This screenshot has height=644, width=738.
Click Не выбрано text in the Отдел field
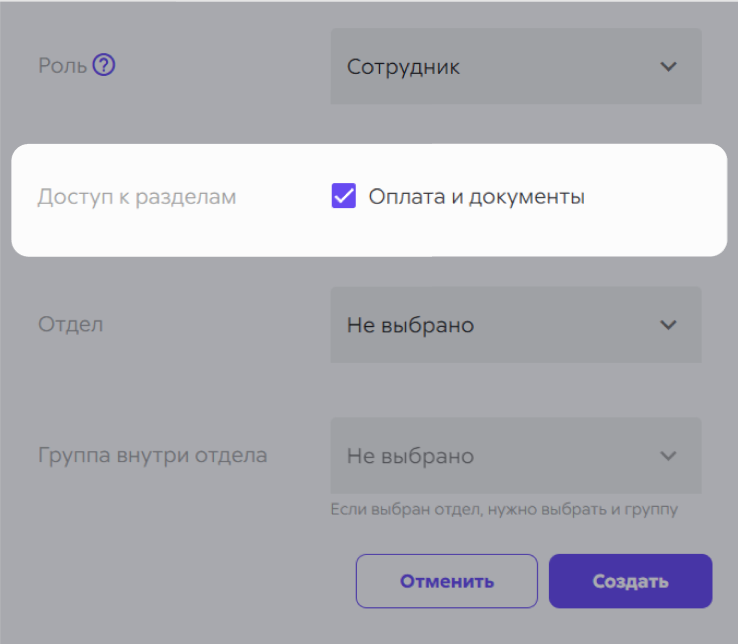410,325
